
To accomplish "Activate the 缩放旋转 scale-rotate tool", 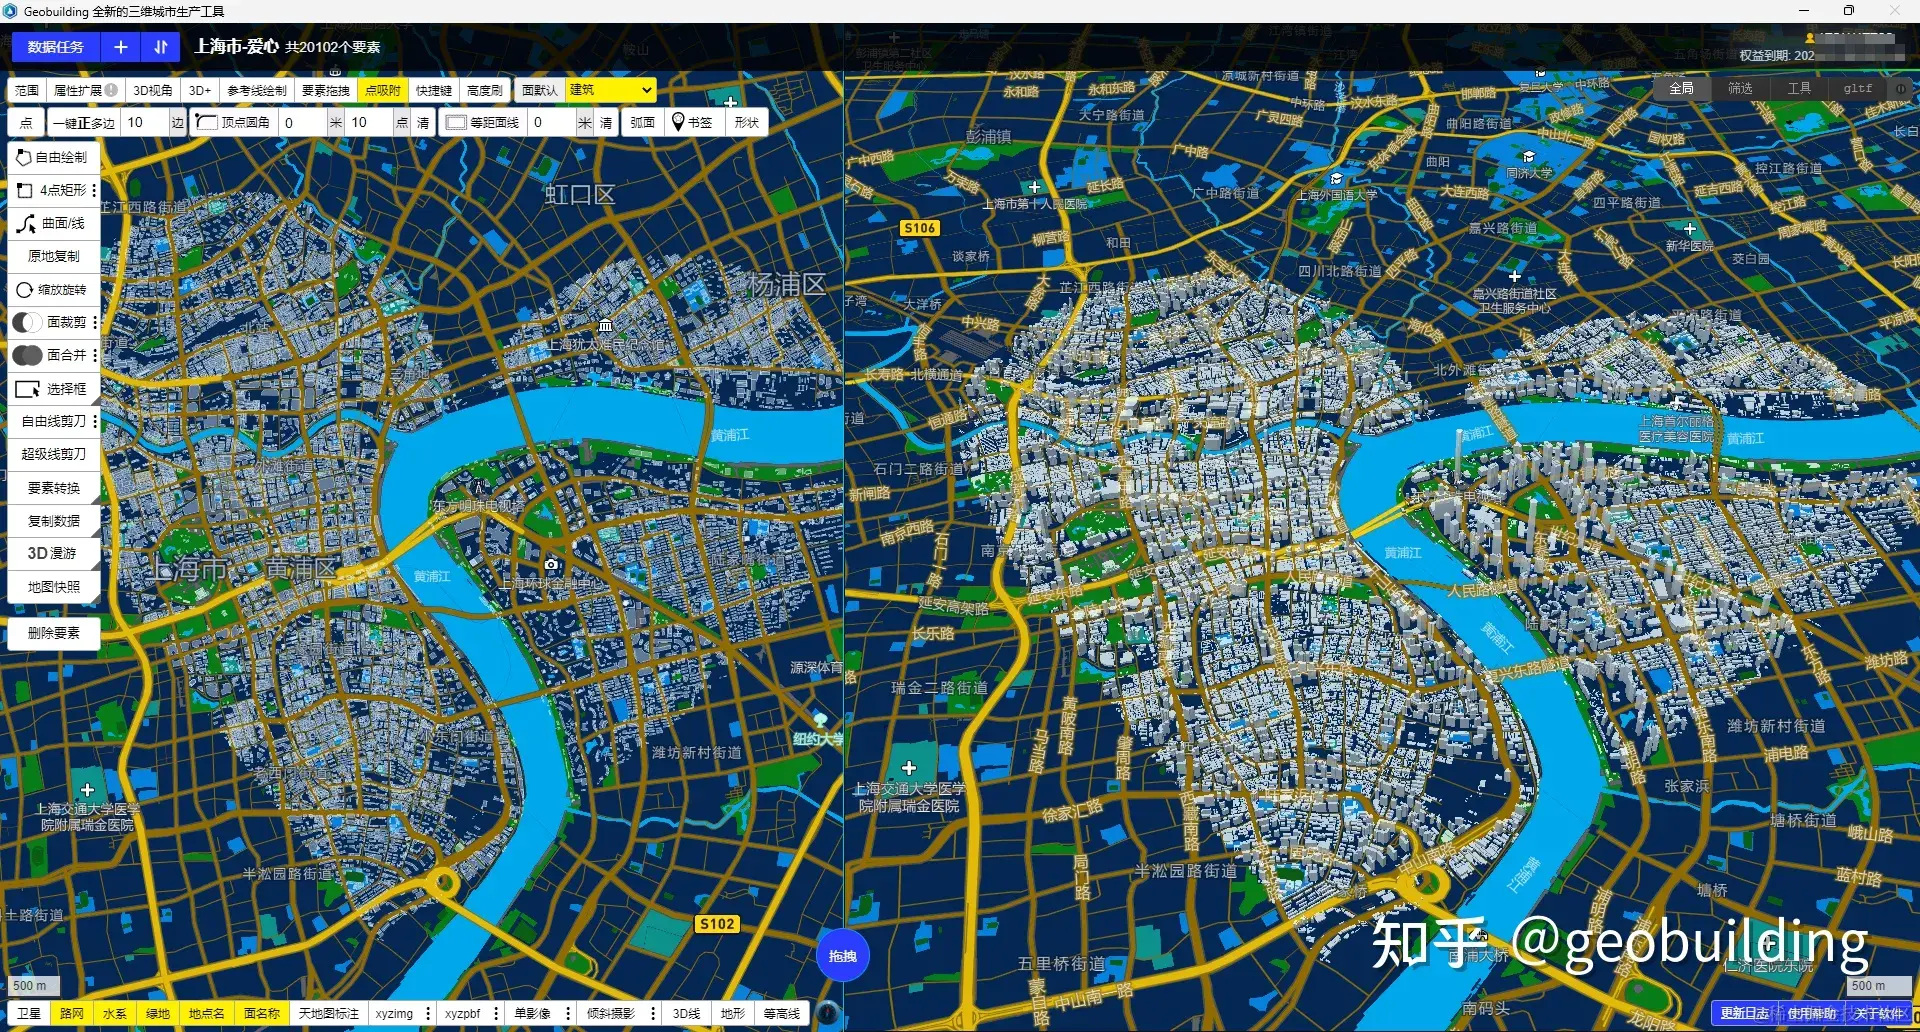I will point(53,289).
